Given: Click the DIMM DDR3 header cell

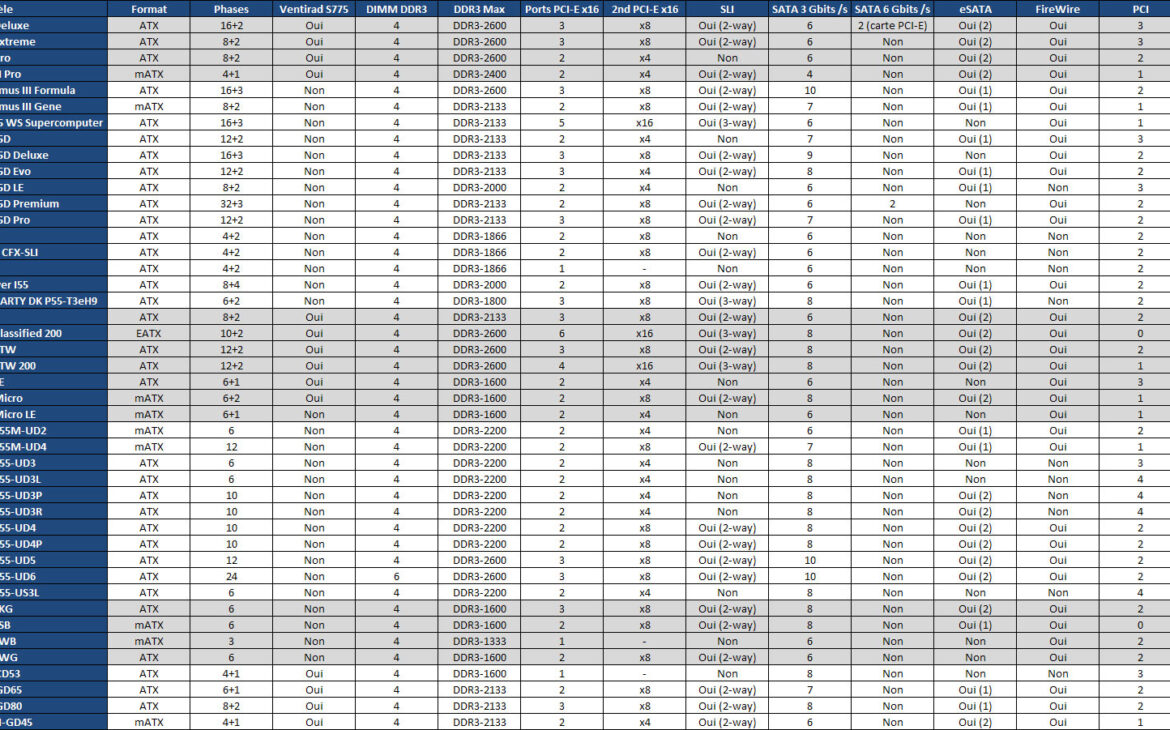Looking at the screenshot, I should (x=396, y=9).
